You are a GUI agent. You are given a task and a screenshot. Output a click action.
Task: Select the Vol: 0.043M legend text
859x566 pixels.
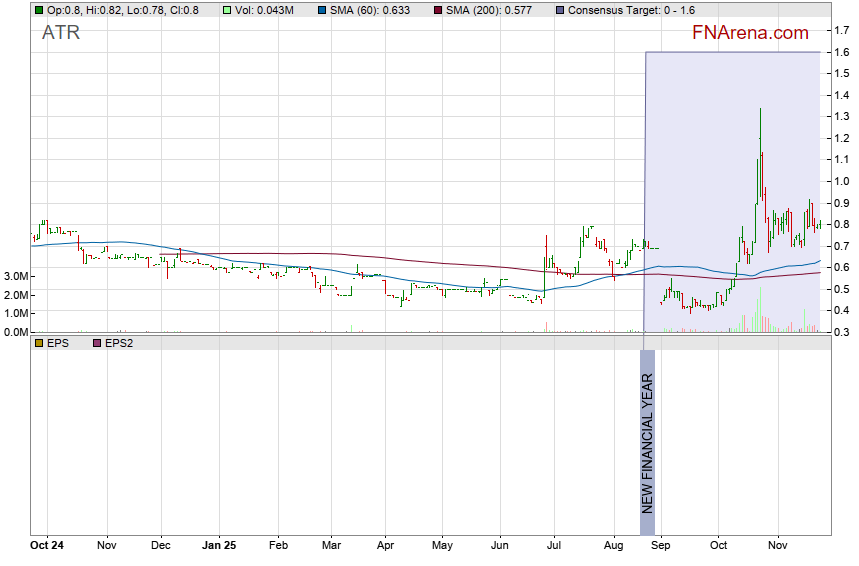pyautogui.click(x=264, y=10)
